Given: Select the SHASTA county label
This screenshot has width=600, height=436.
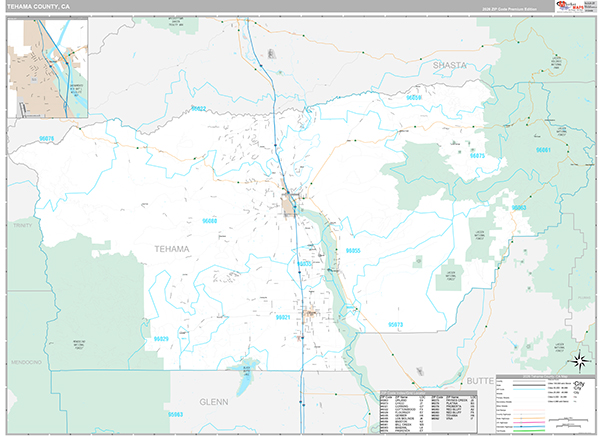Looking at the screenshot, I should click(449, 65).
